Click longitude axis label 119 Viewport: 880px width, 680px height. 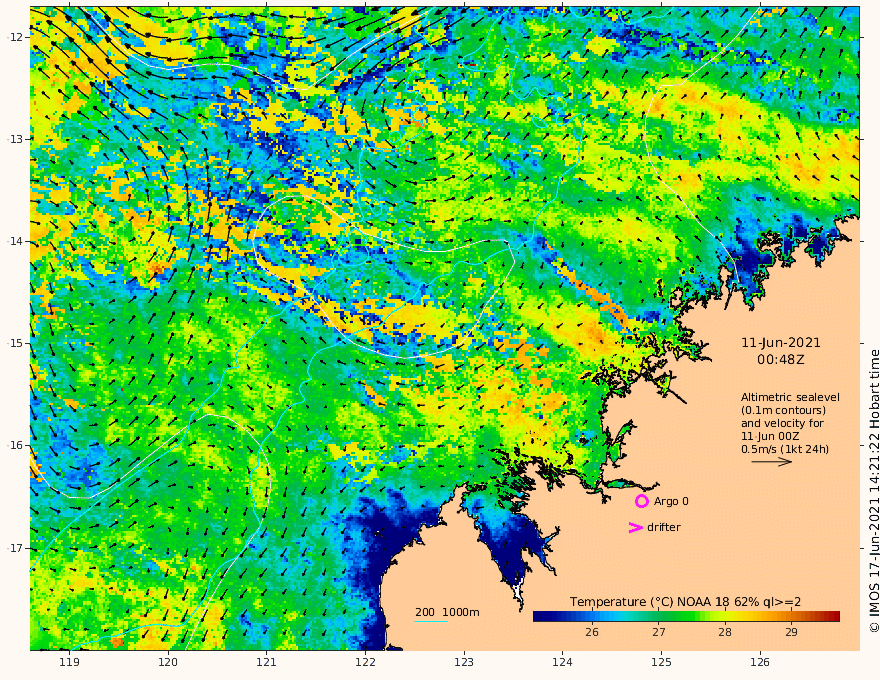coord(69,662)
